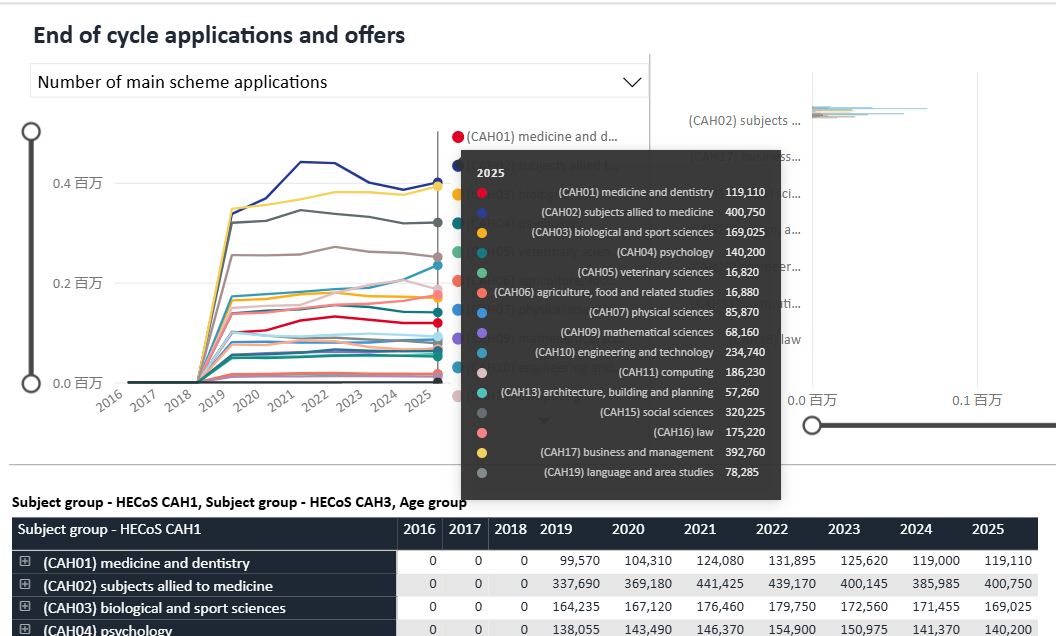Click the orange CAH03 legend marker
1056x636 pixels.
pos(458,195)
